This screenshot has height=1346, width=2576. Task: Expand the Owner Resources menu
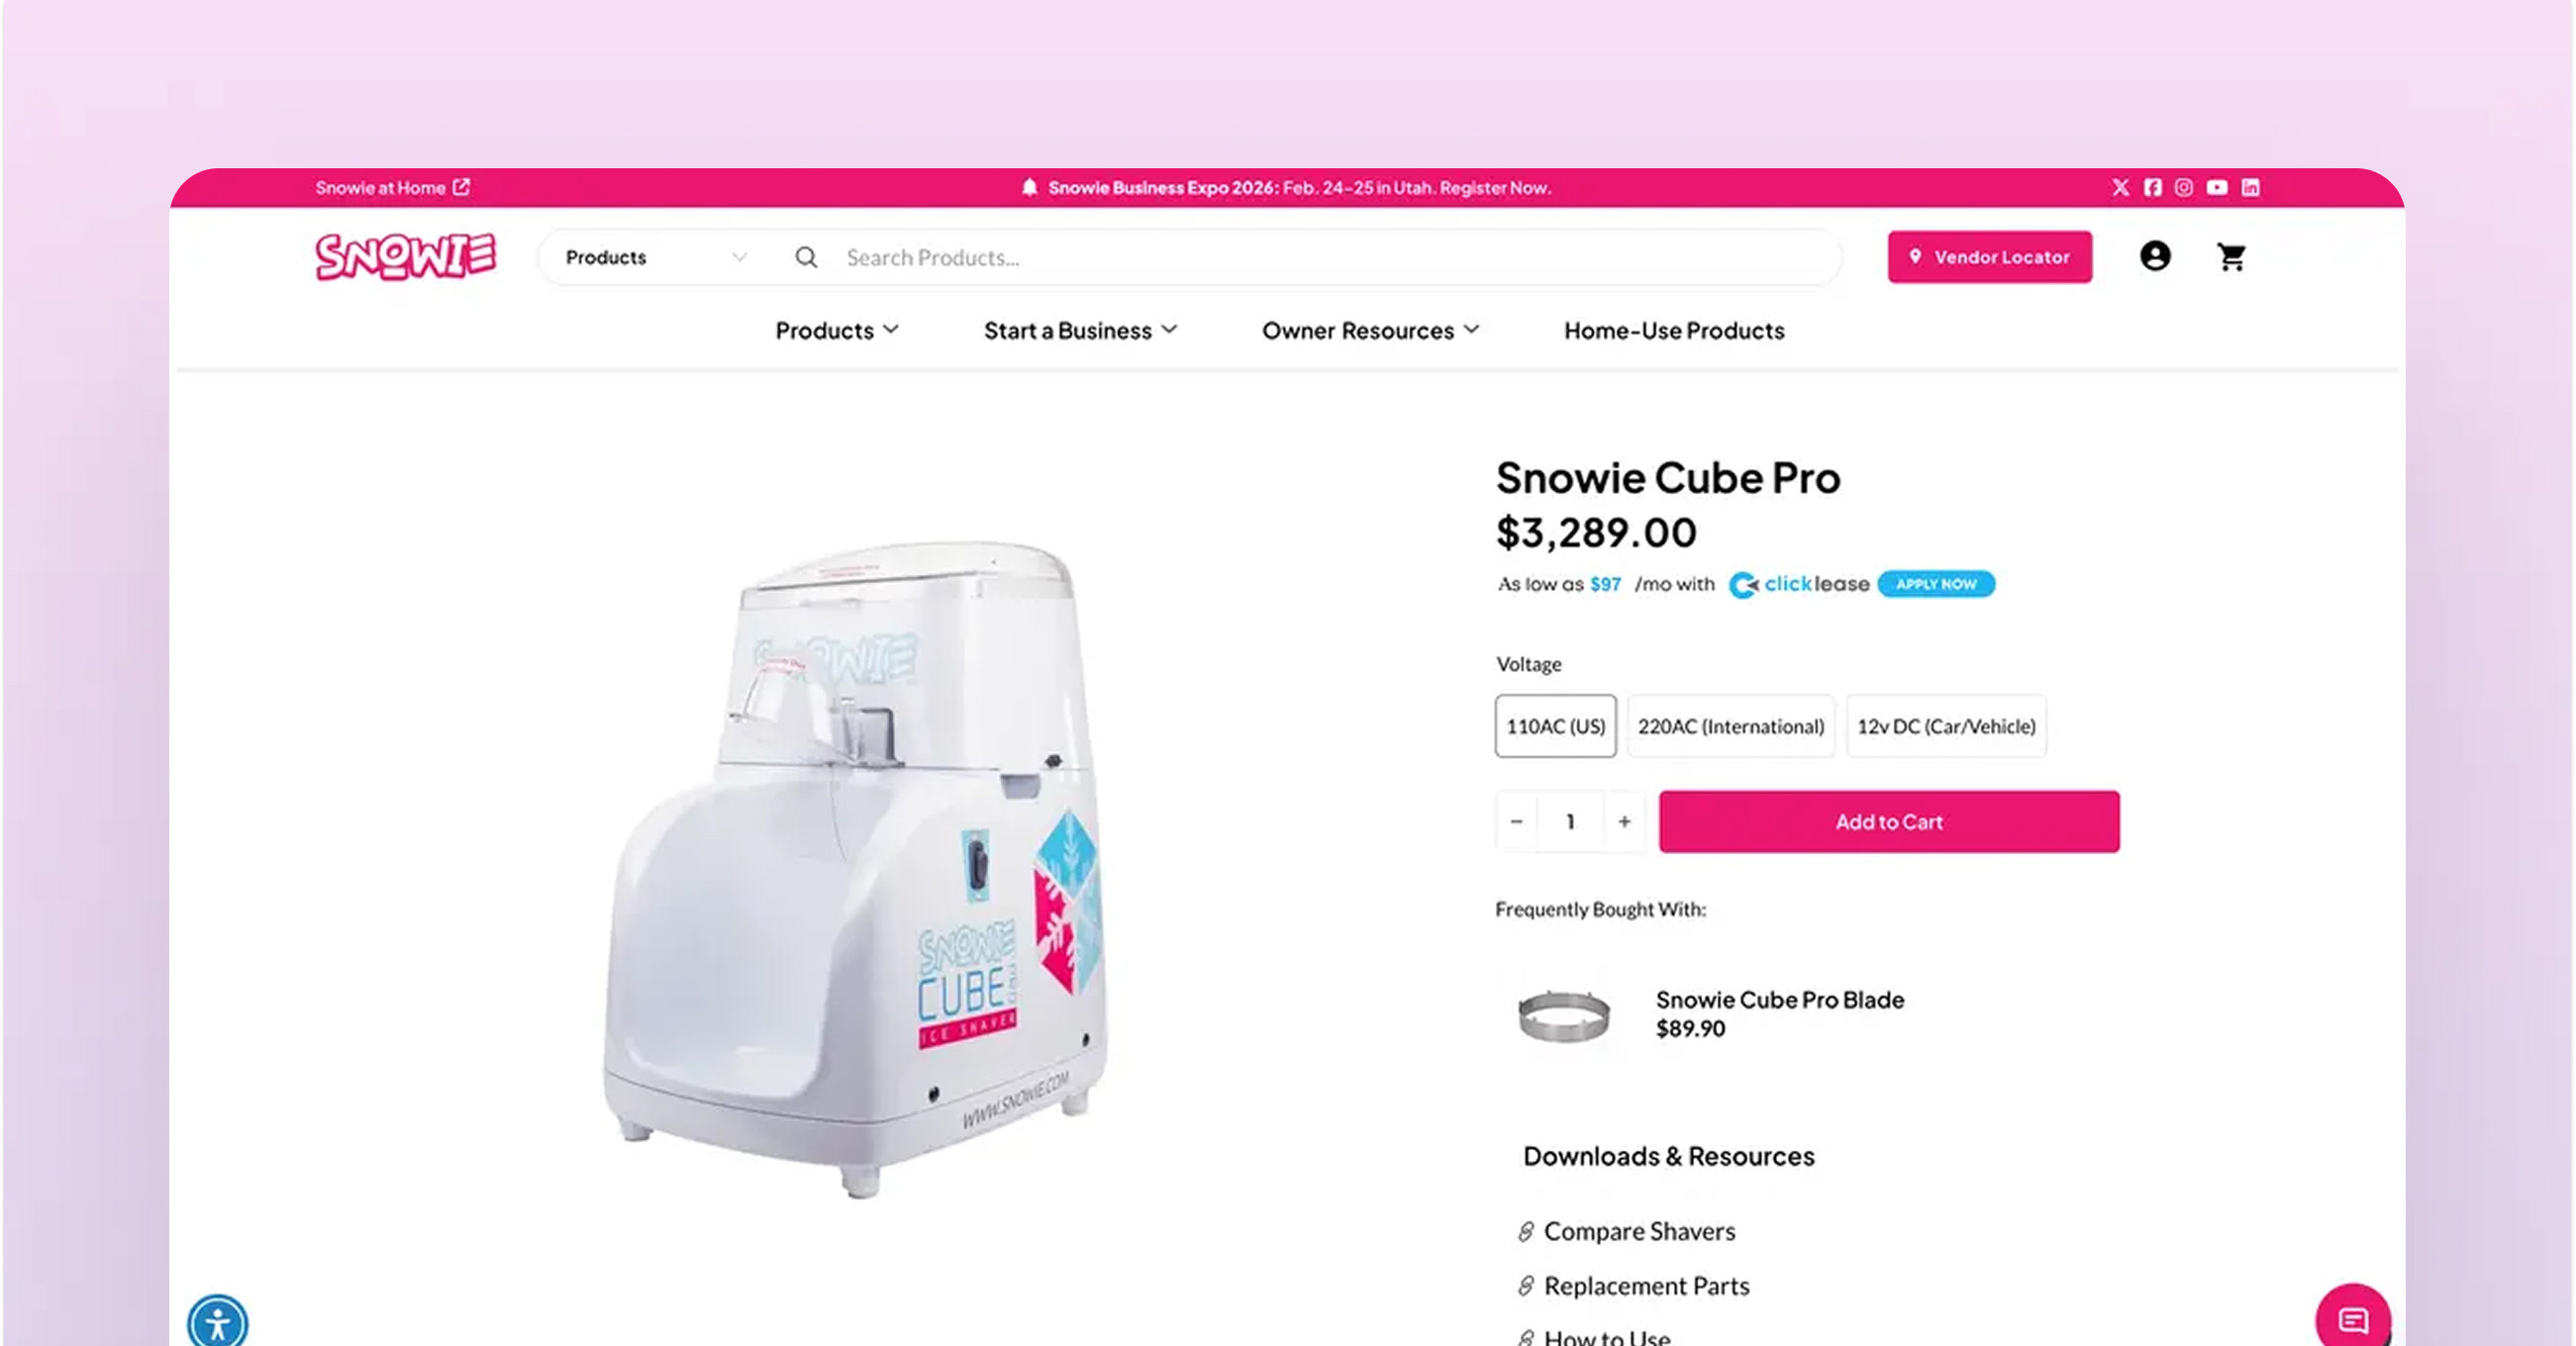pyautogui.click(x=1370, y=330)
